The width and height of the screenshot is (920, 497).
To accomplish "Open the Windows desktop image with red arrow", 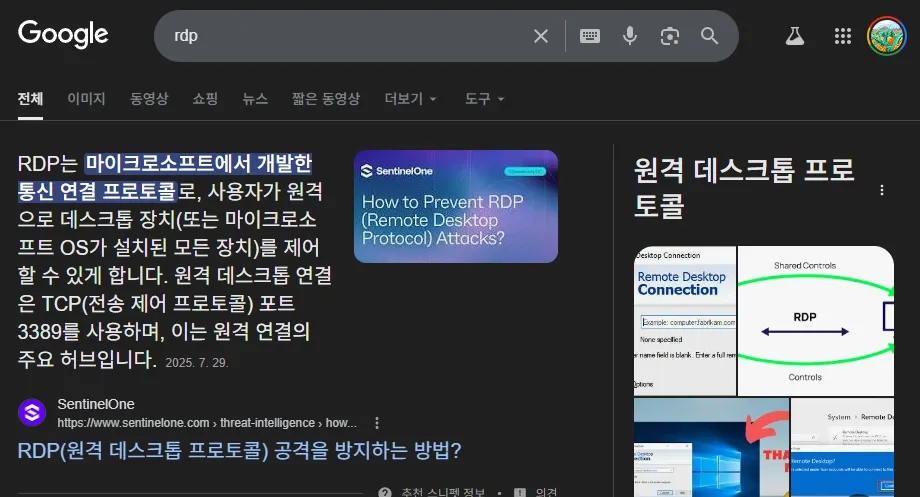I will coord(711,447).
